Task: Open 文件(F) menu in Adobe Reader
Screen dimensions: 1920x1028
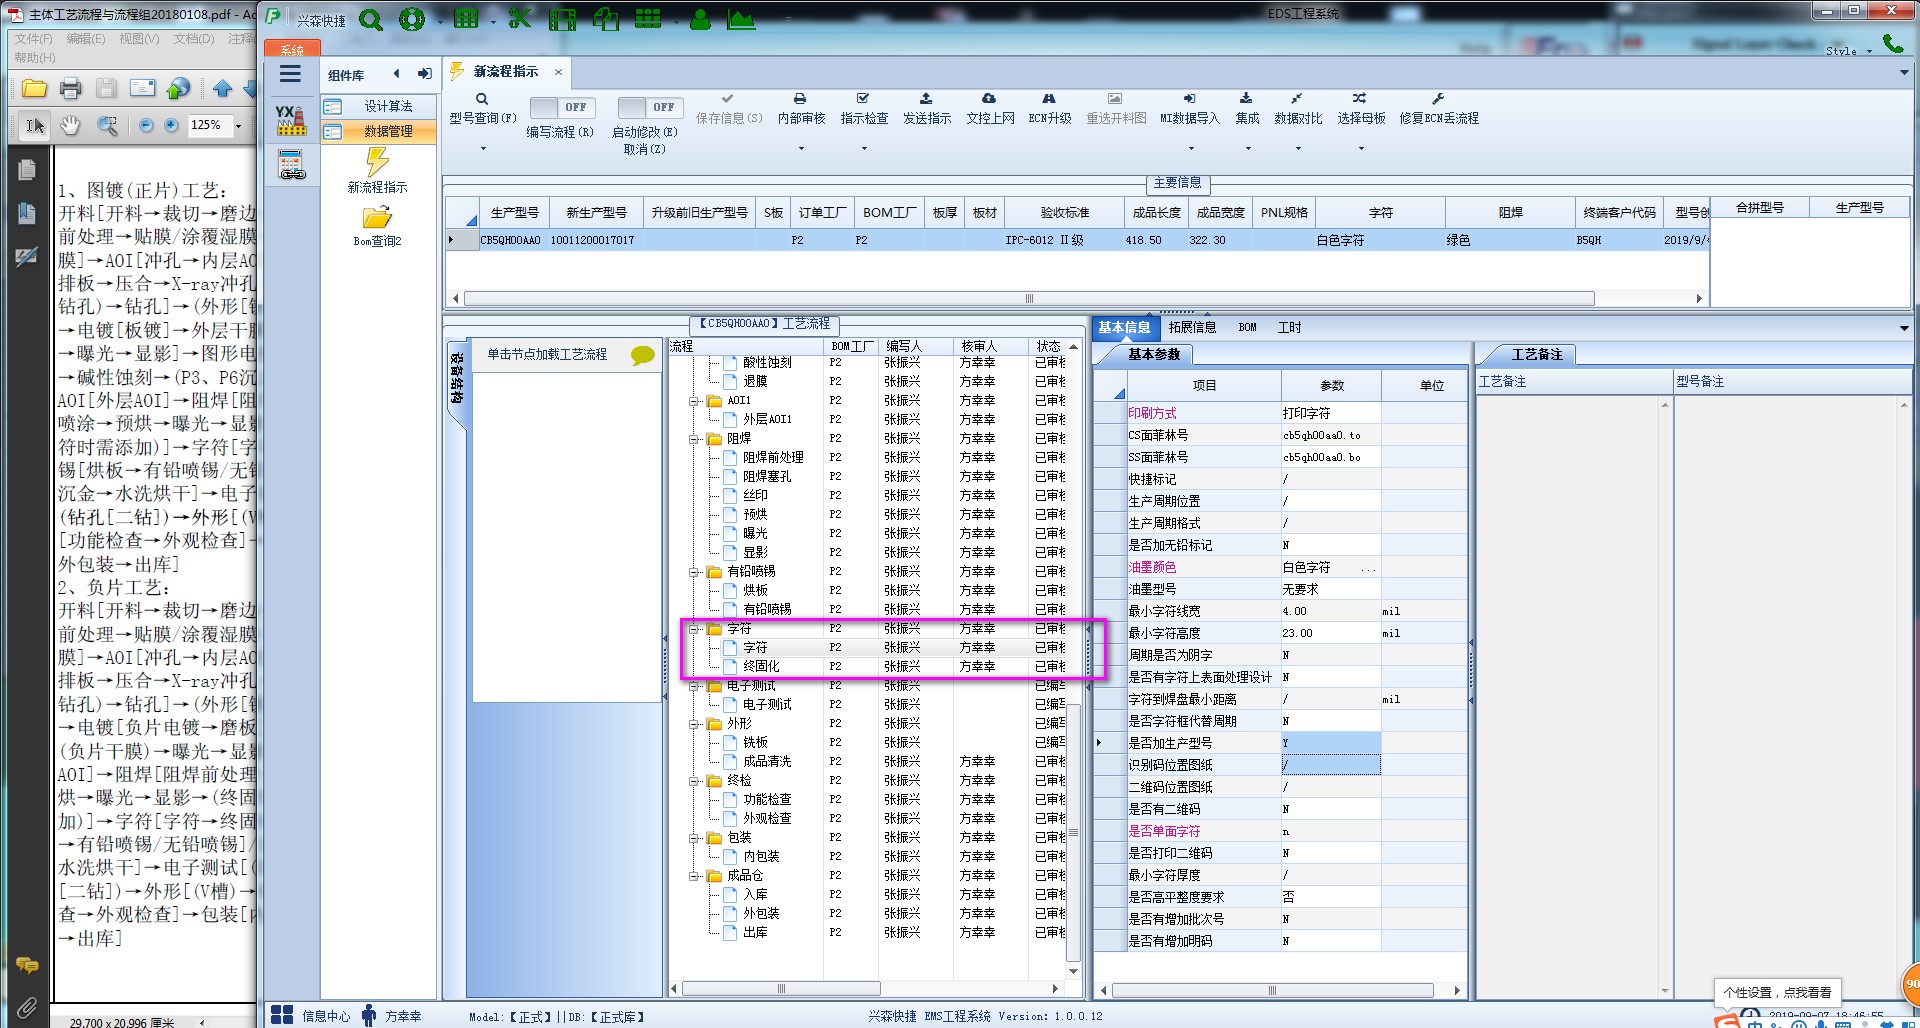Action: tap(34, 39)
